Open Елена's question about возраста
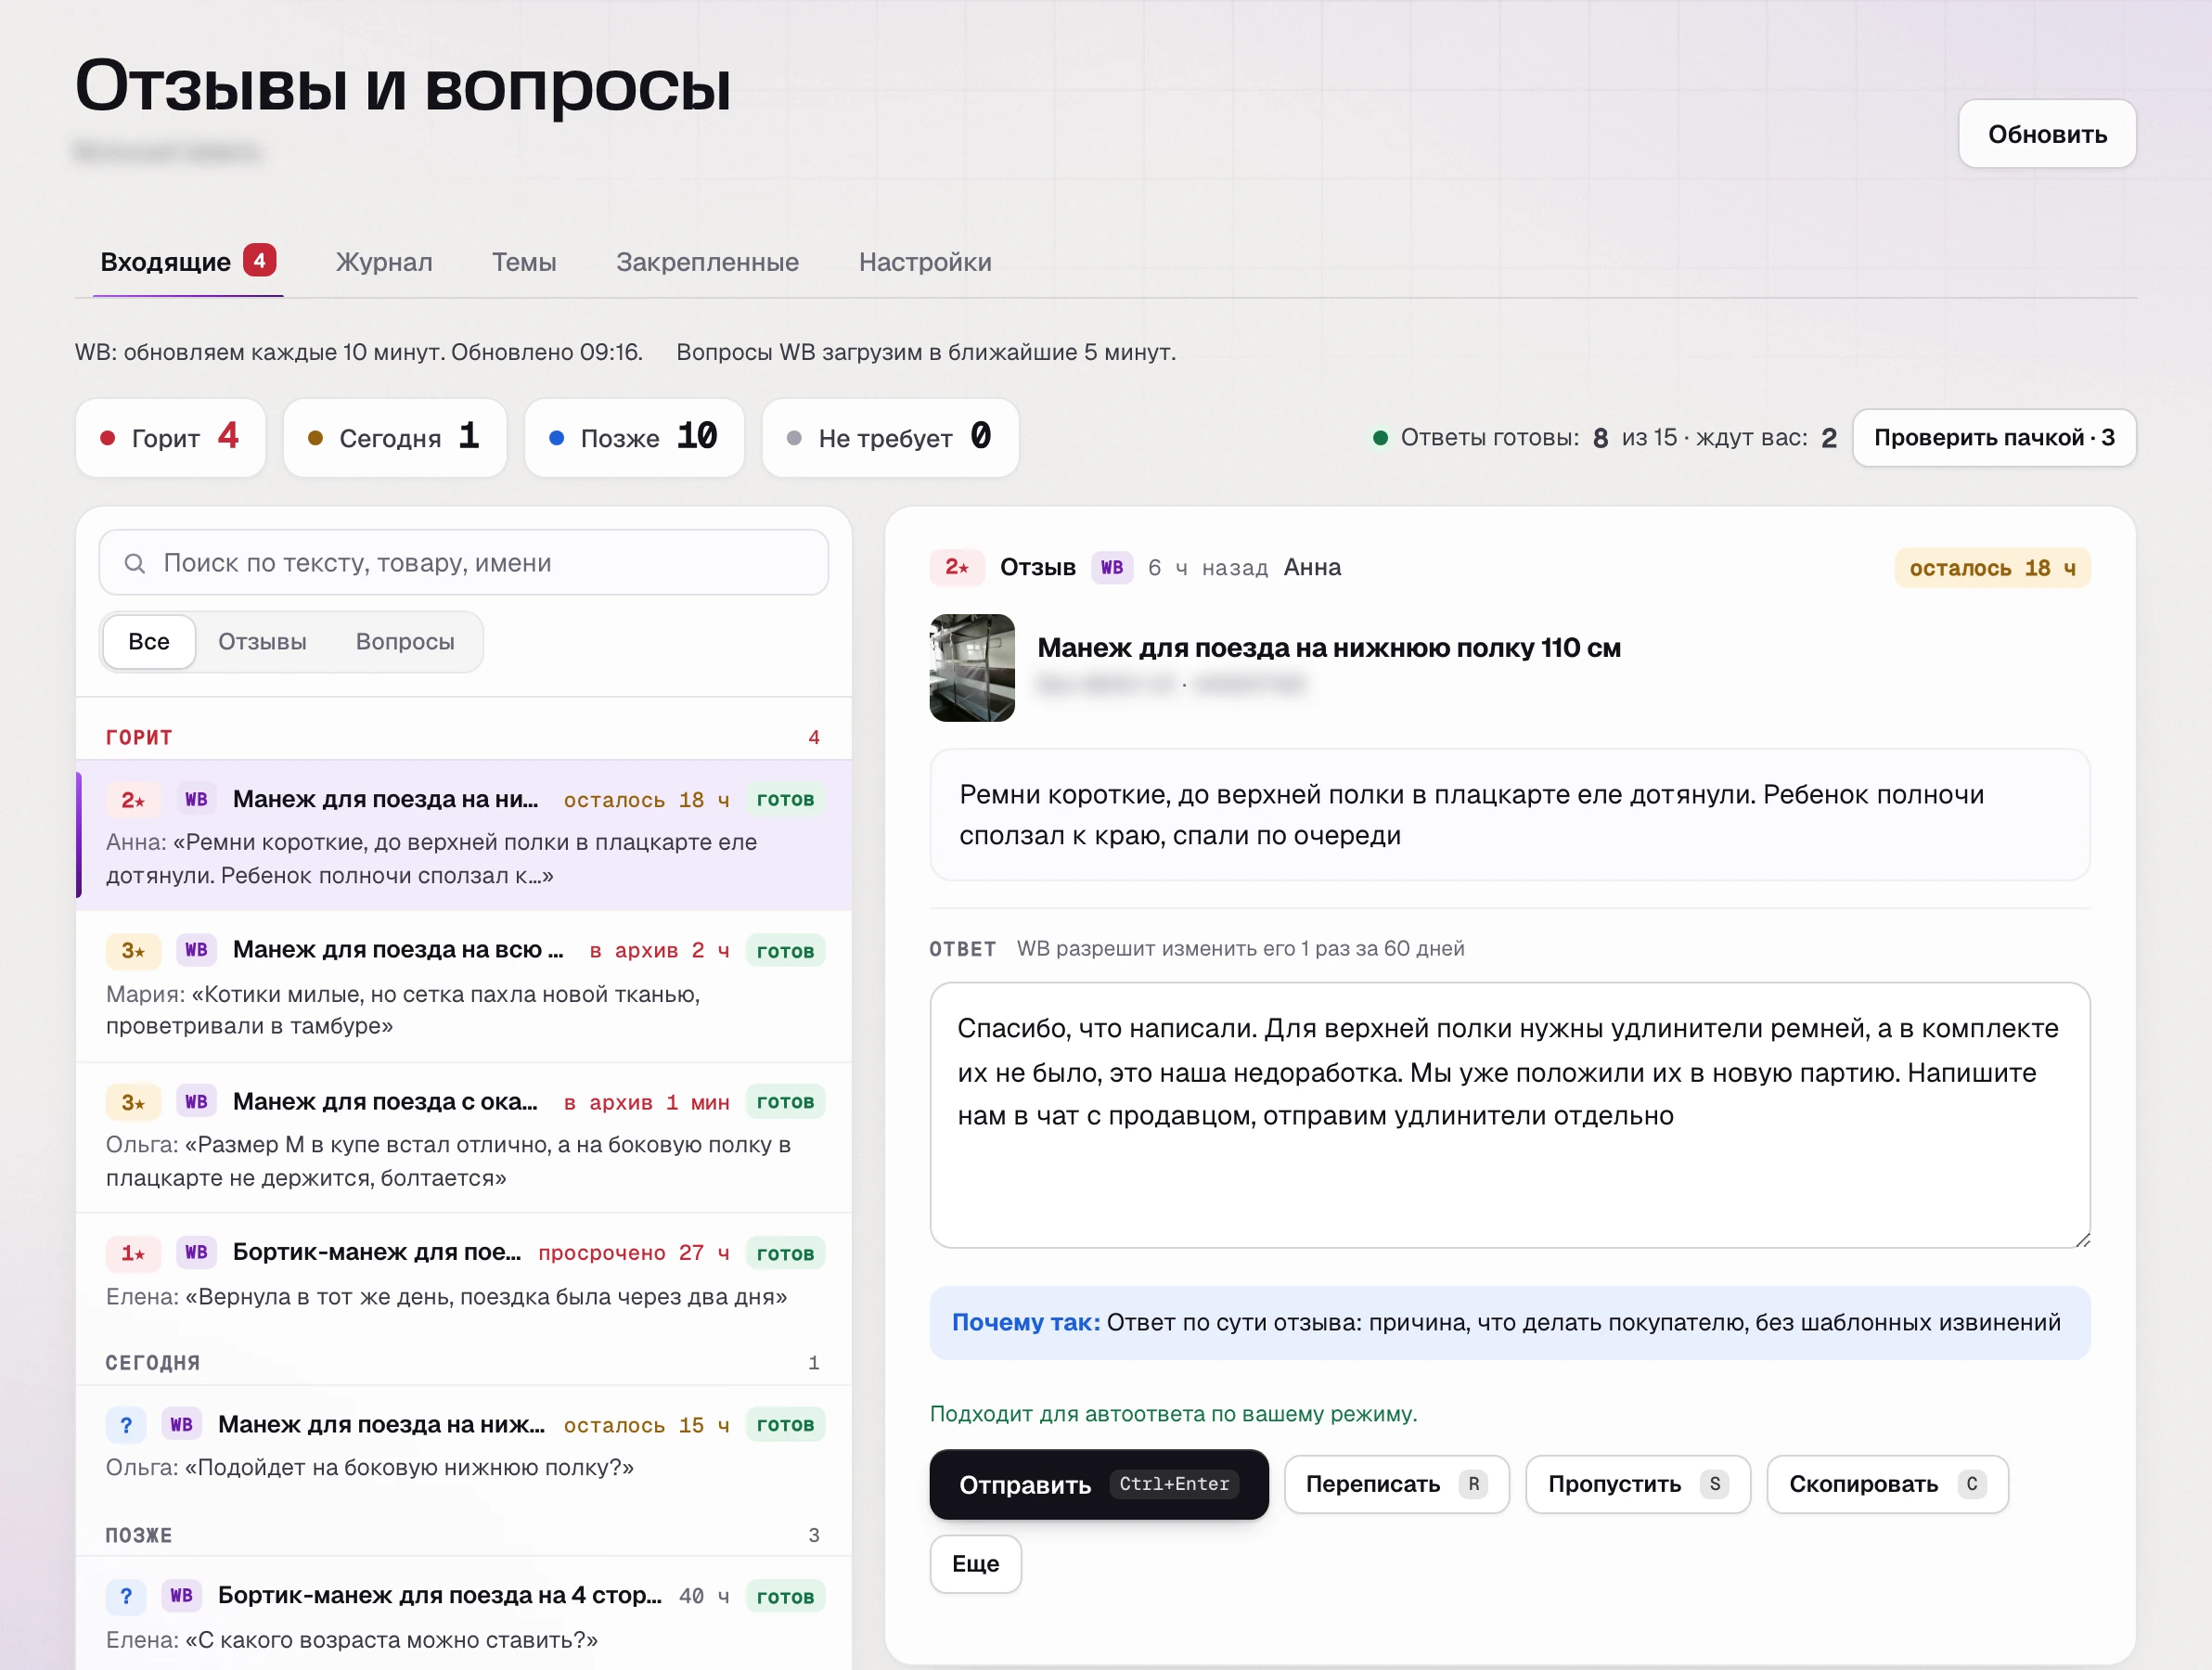The height and width of the screenshot is (1670, 2212). [464, 1615]
